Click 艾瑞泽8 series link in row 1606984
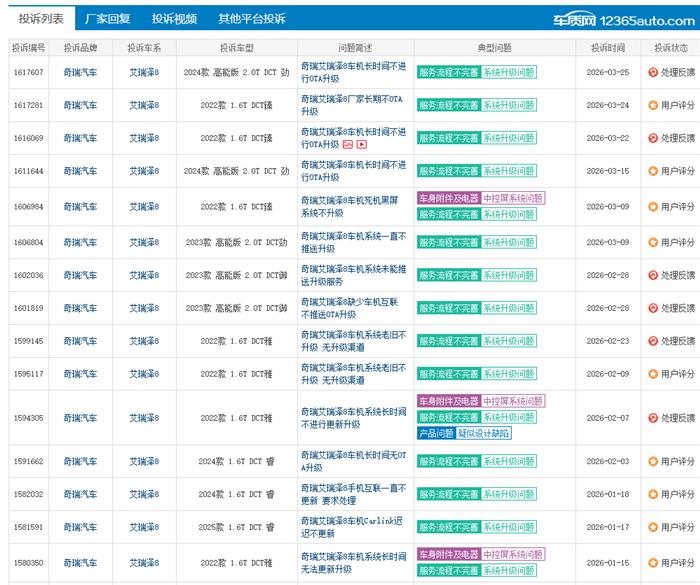 coord(144,207)
